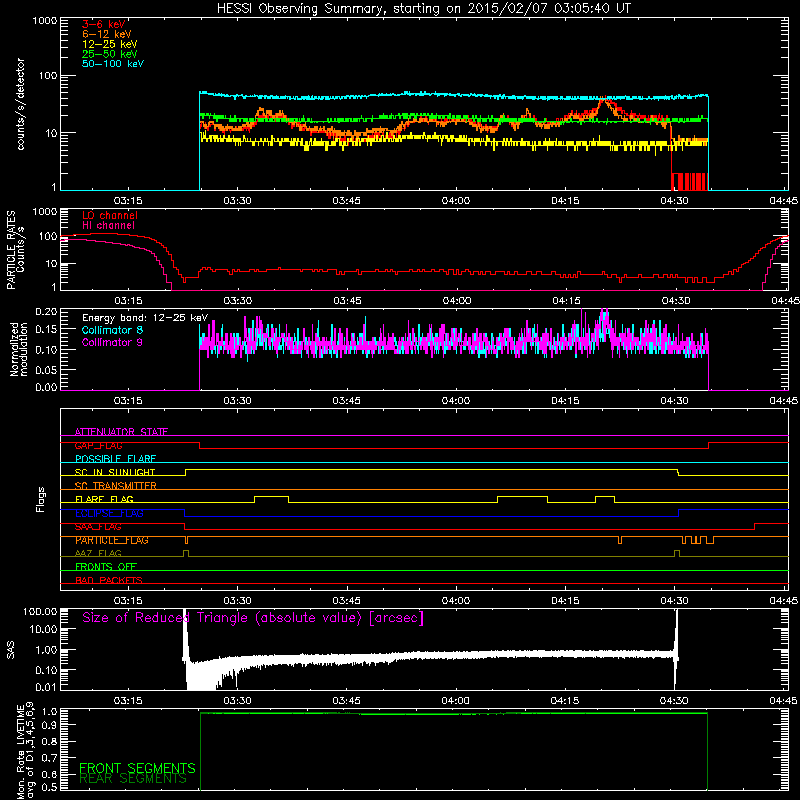Image resolution: width=800 pixels, height=800 pixels.
Task: Click the GAP_FLAG label
Action: pos(98,445)
